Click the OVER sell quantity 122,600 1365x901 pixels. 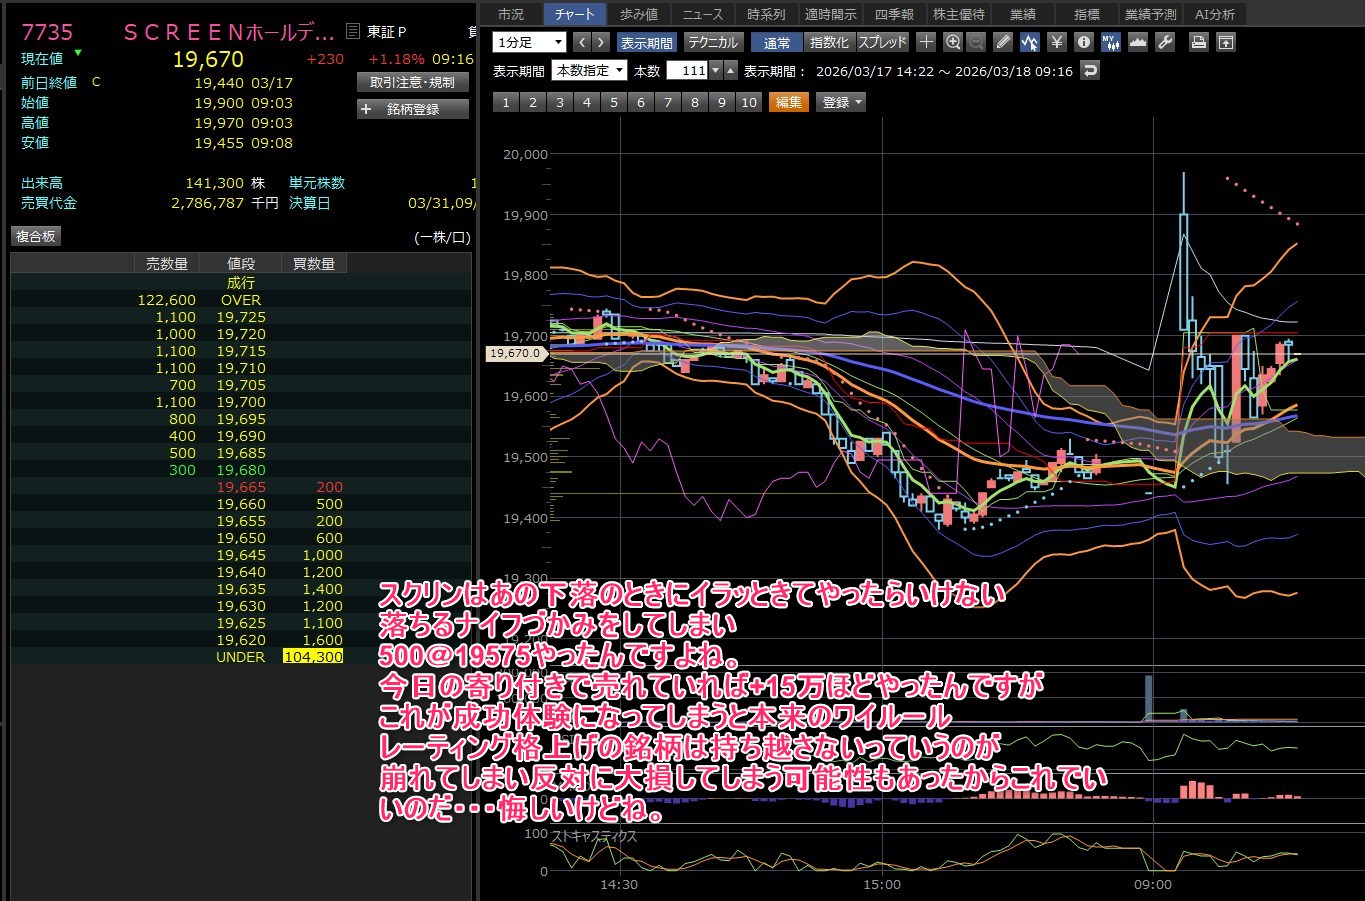[167, 300]
